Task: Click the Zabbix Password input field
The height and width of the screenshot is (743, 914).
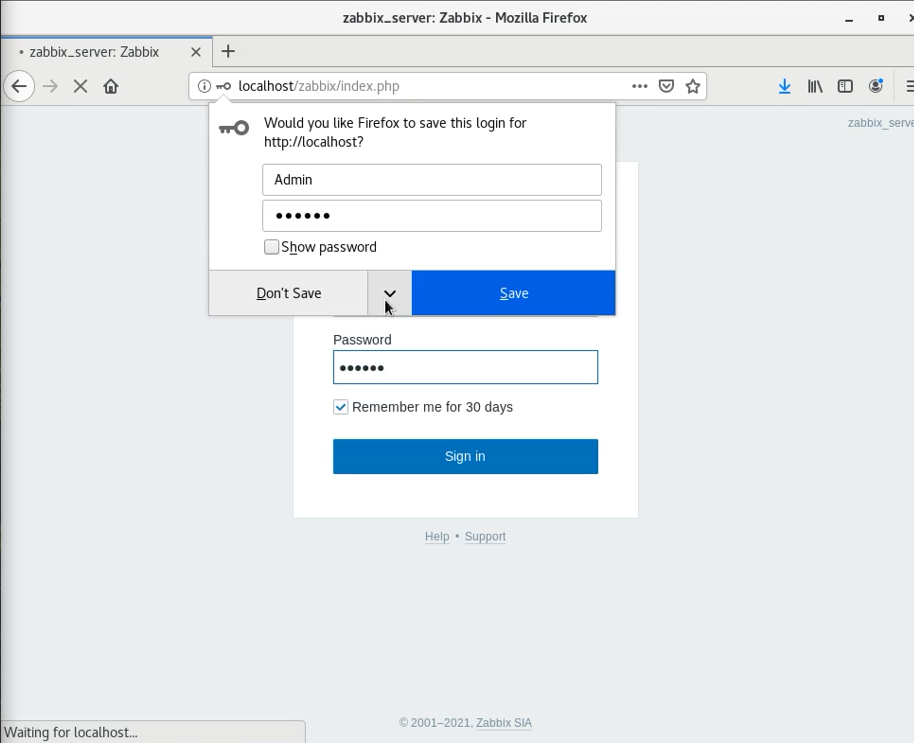Action: 465,367
